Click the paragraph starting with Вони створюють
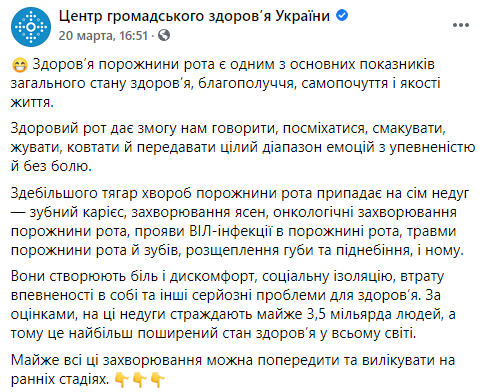Image resolution: width=494 pixels, height=392 pixels. [233, 305]
